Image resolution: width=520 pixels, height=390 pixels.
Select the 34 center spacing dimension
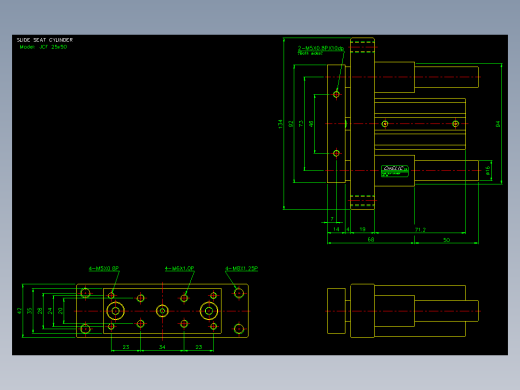pos(162,347)
